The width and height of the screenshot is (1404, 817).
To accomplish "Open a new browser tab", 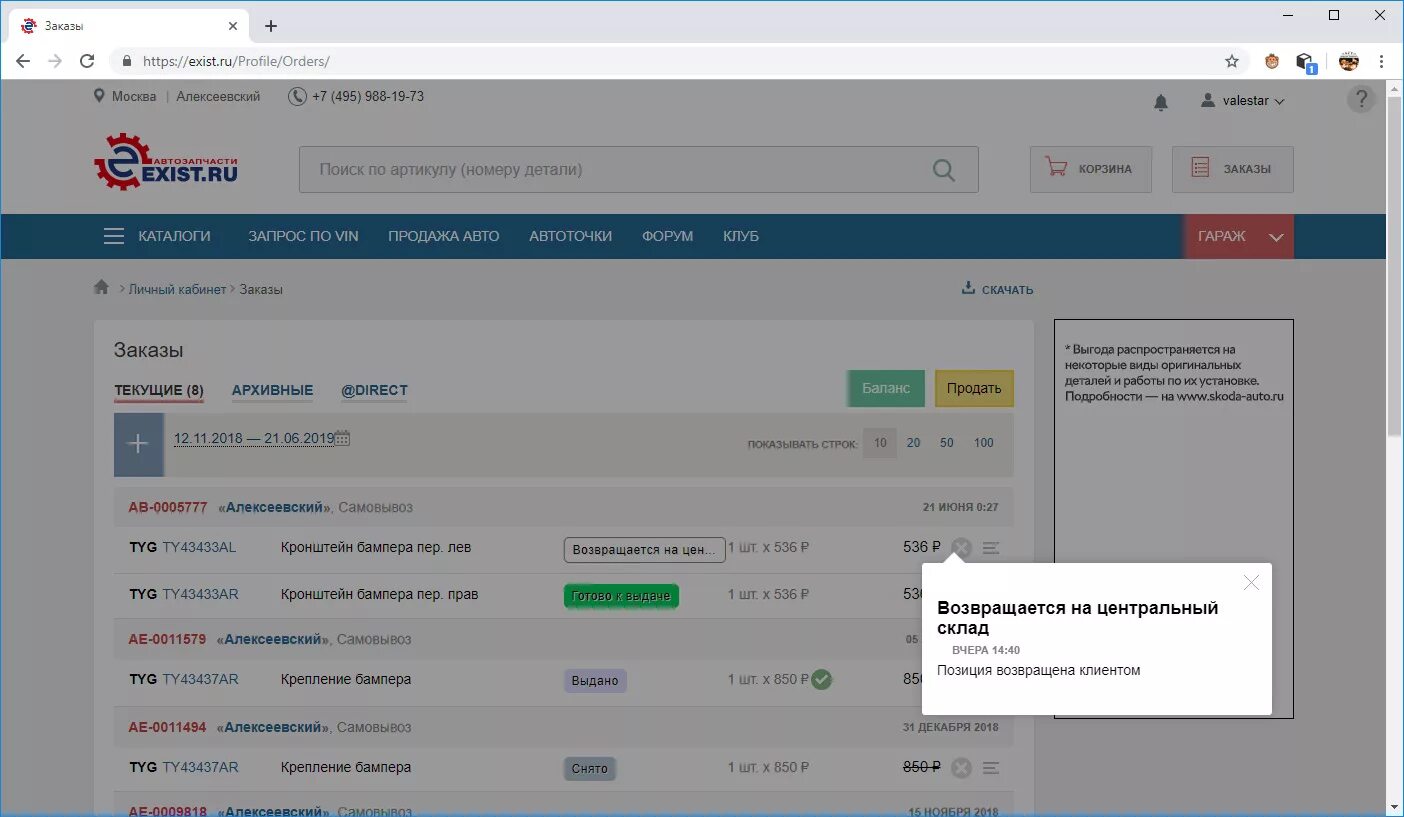I will click(x=270, y=26).
